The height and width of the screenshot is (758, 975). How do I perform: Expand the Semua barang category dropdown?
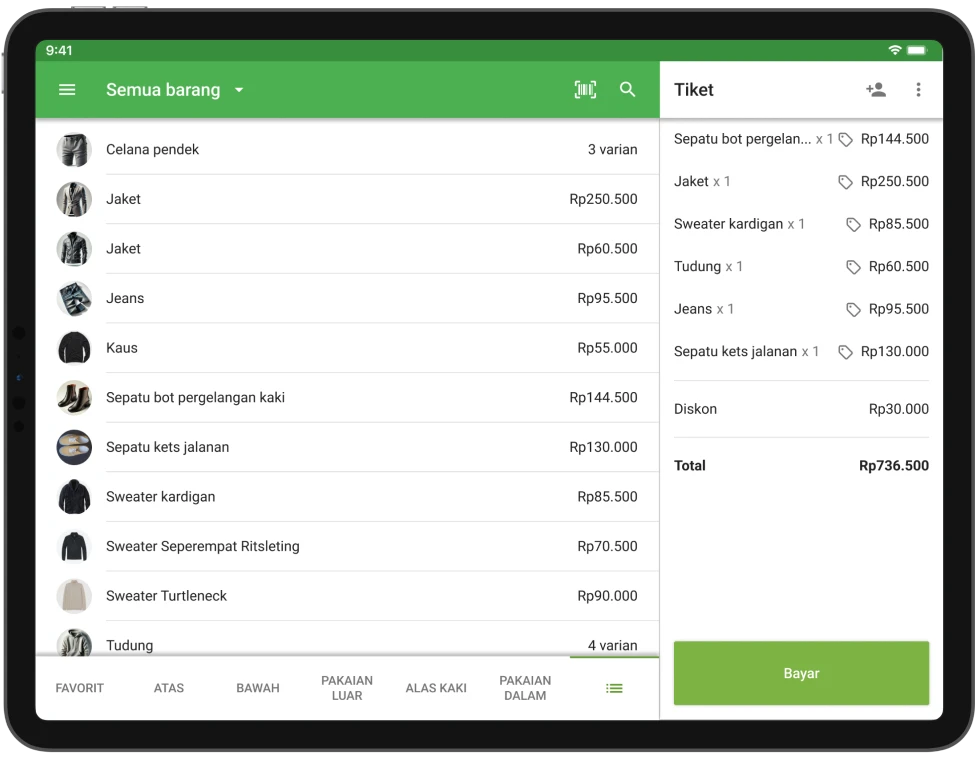click(x=239, y=90)
